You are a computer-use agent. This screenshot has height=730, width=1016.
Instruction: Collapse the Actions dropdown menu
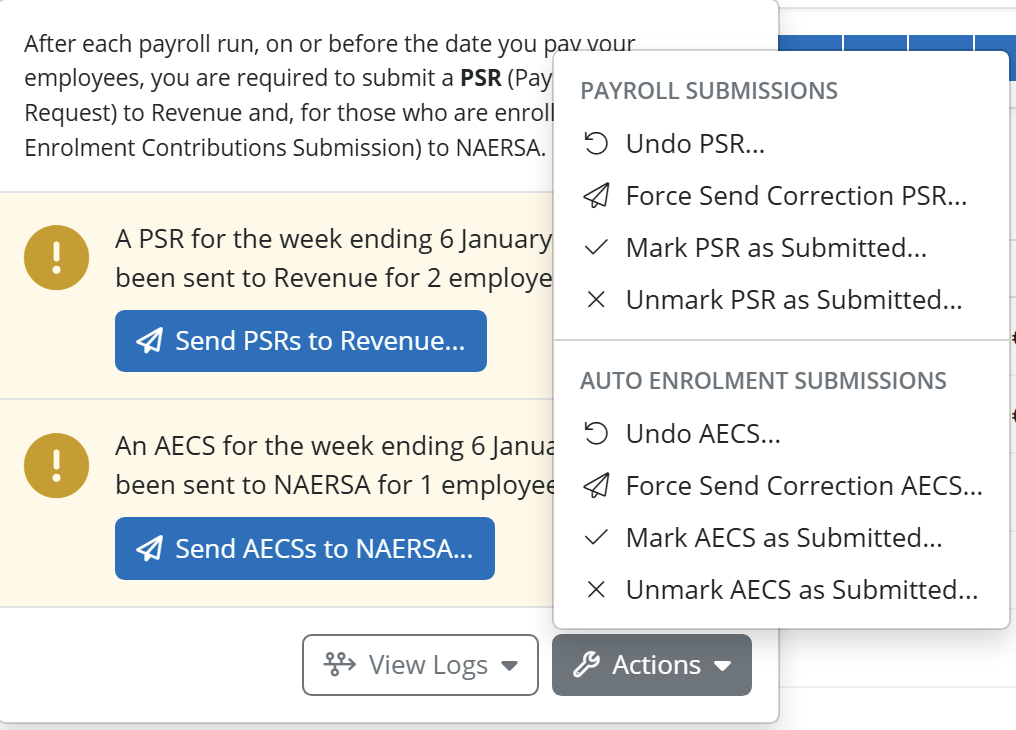point(652,665)
